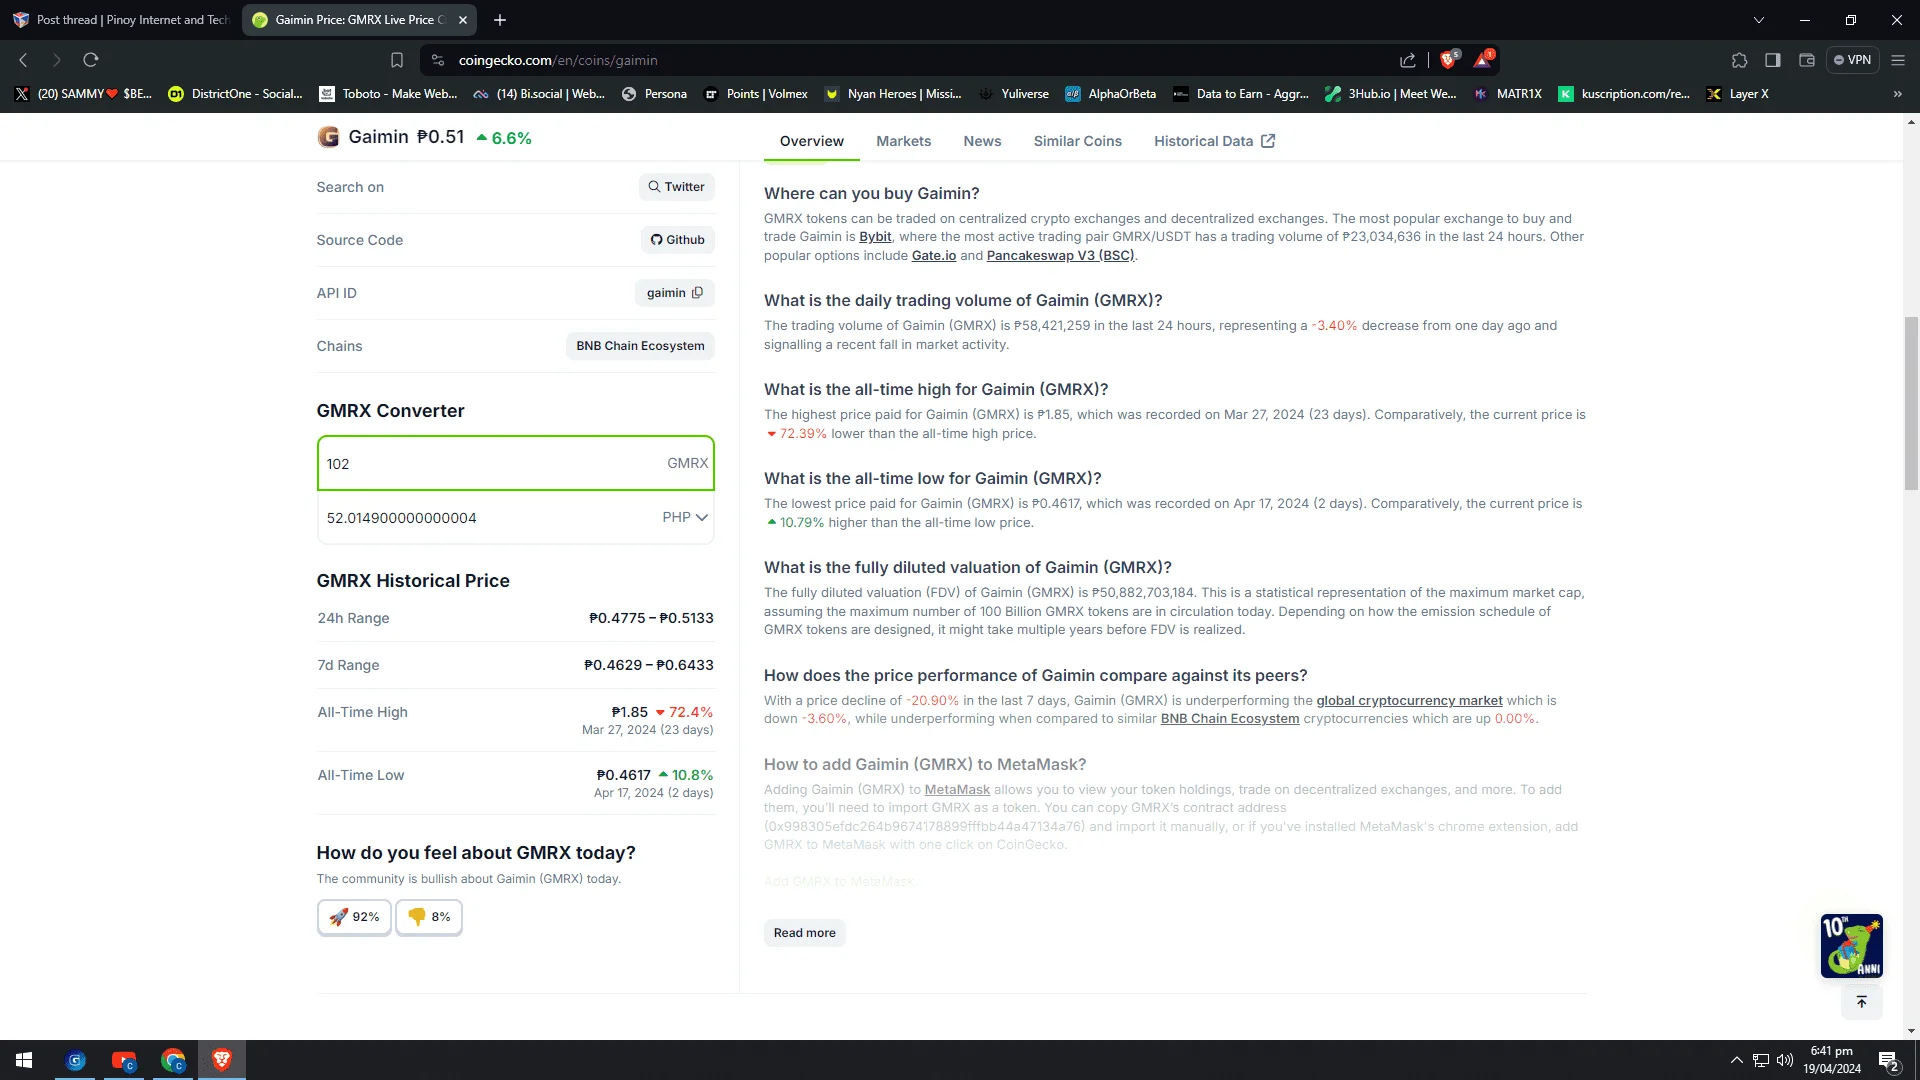Viewport: 1920px width, 1080px height.
Task: Open Chrome icon in taskbar
Action: pos(174,1060)
